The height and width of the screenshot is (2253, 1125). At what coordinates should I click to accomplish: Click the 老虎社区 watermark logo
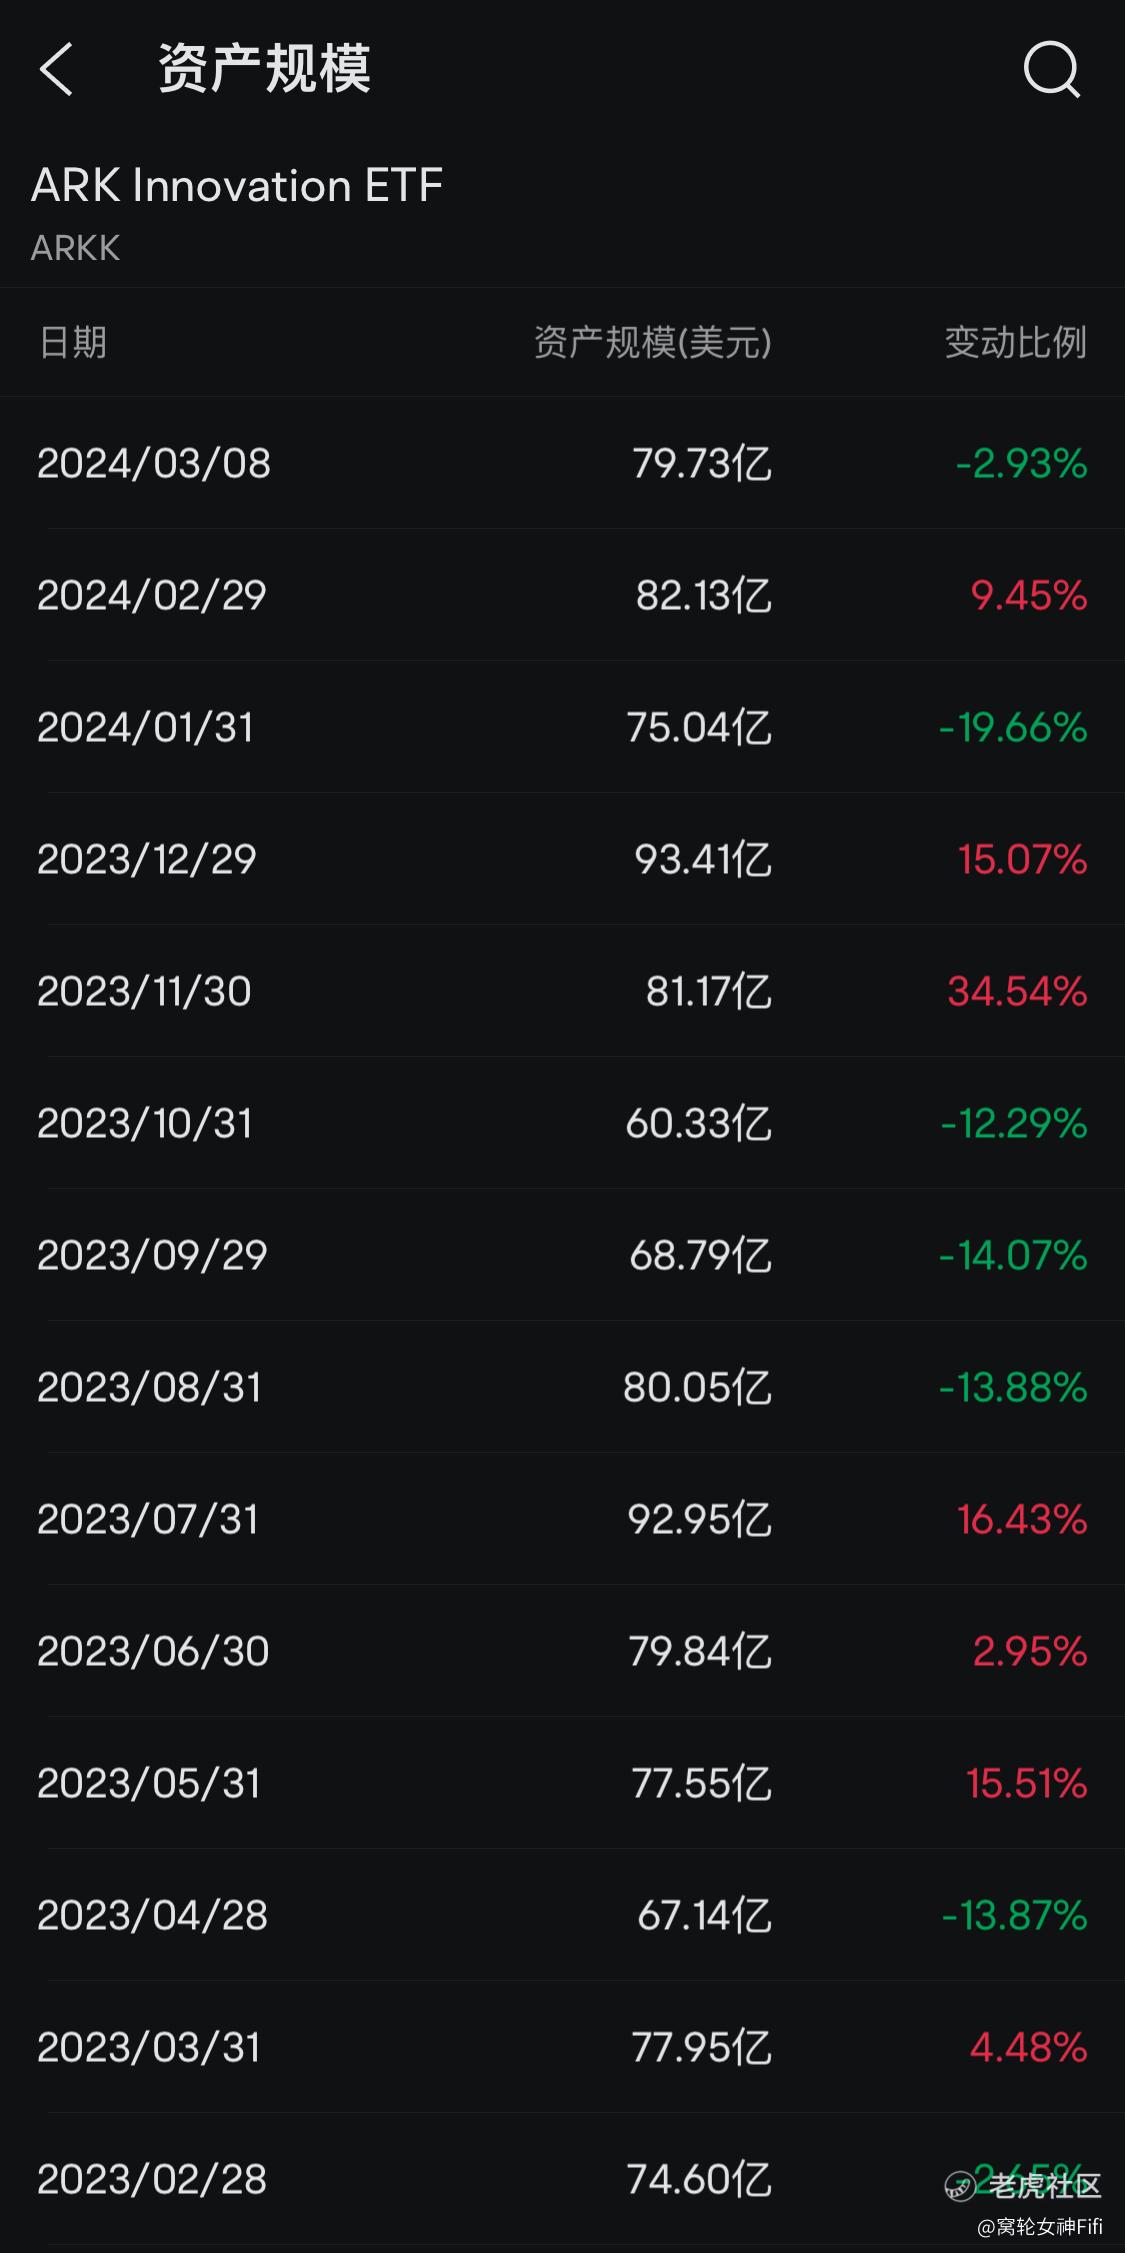pyautogui.click(x=1023, y=2186)
